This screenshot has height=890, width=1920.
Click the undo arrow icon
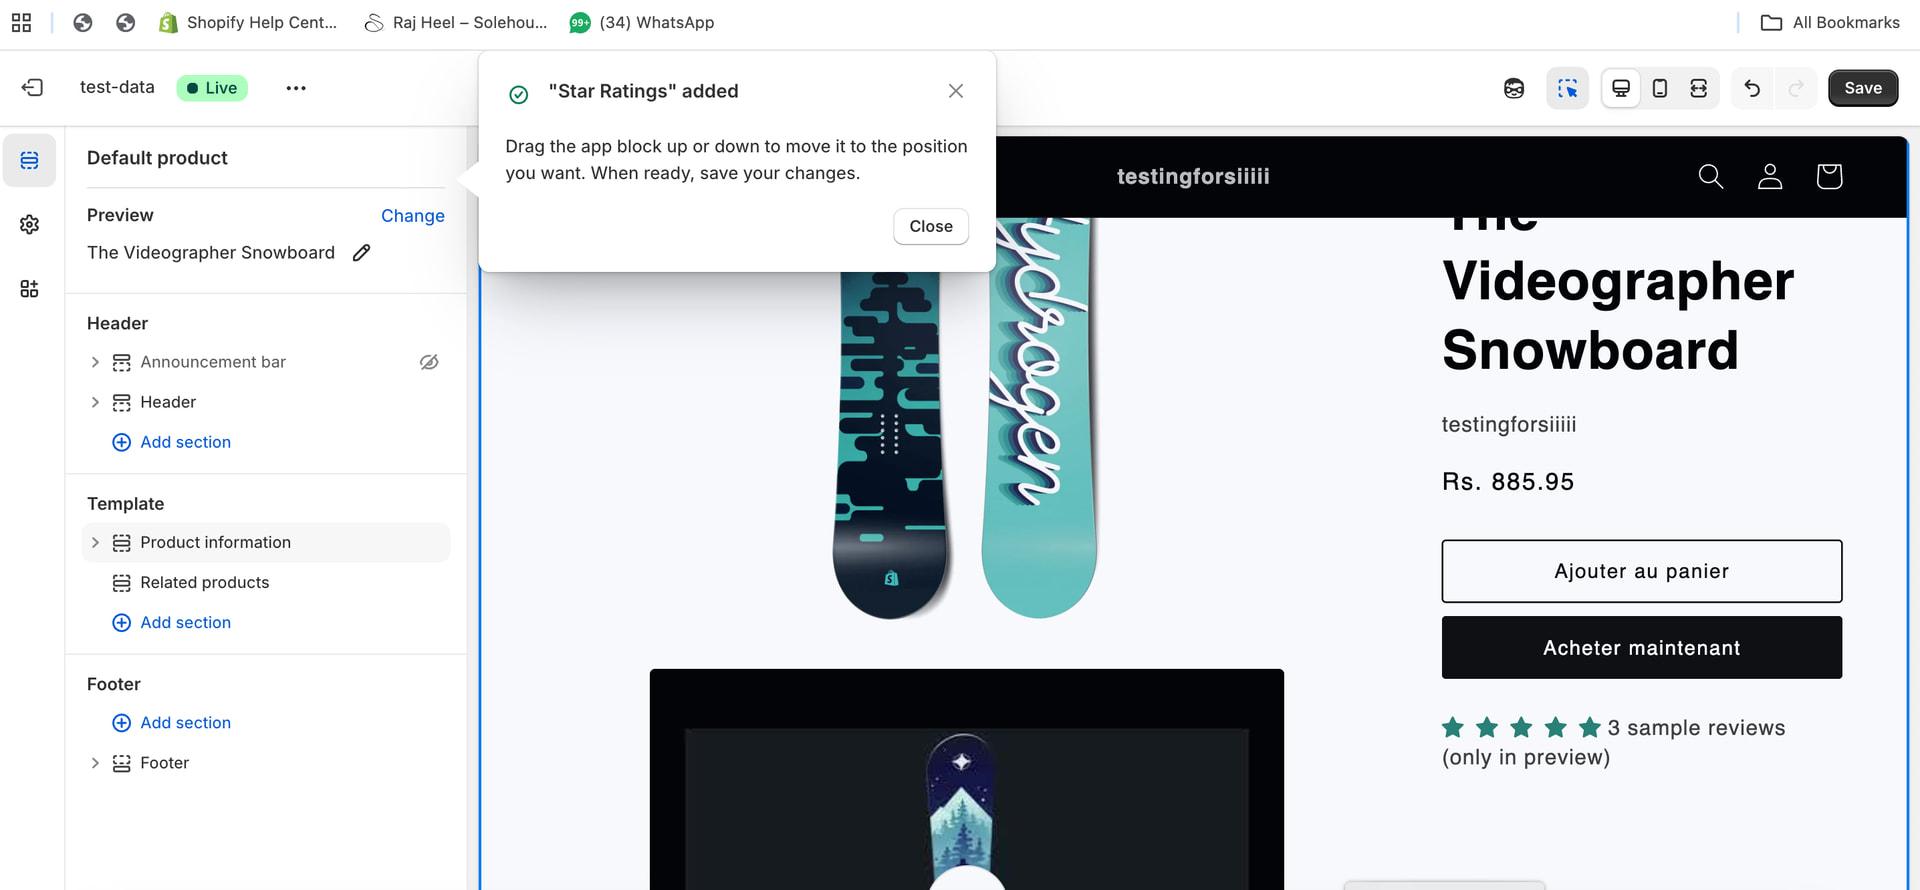(1752, 88)
